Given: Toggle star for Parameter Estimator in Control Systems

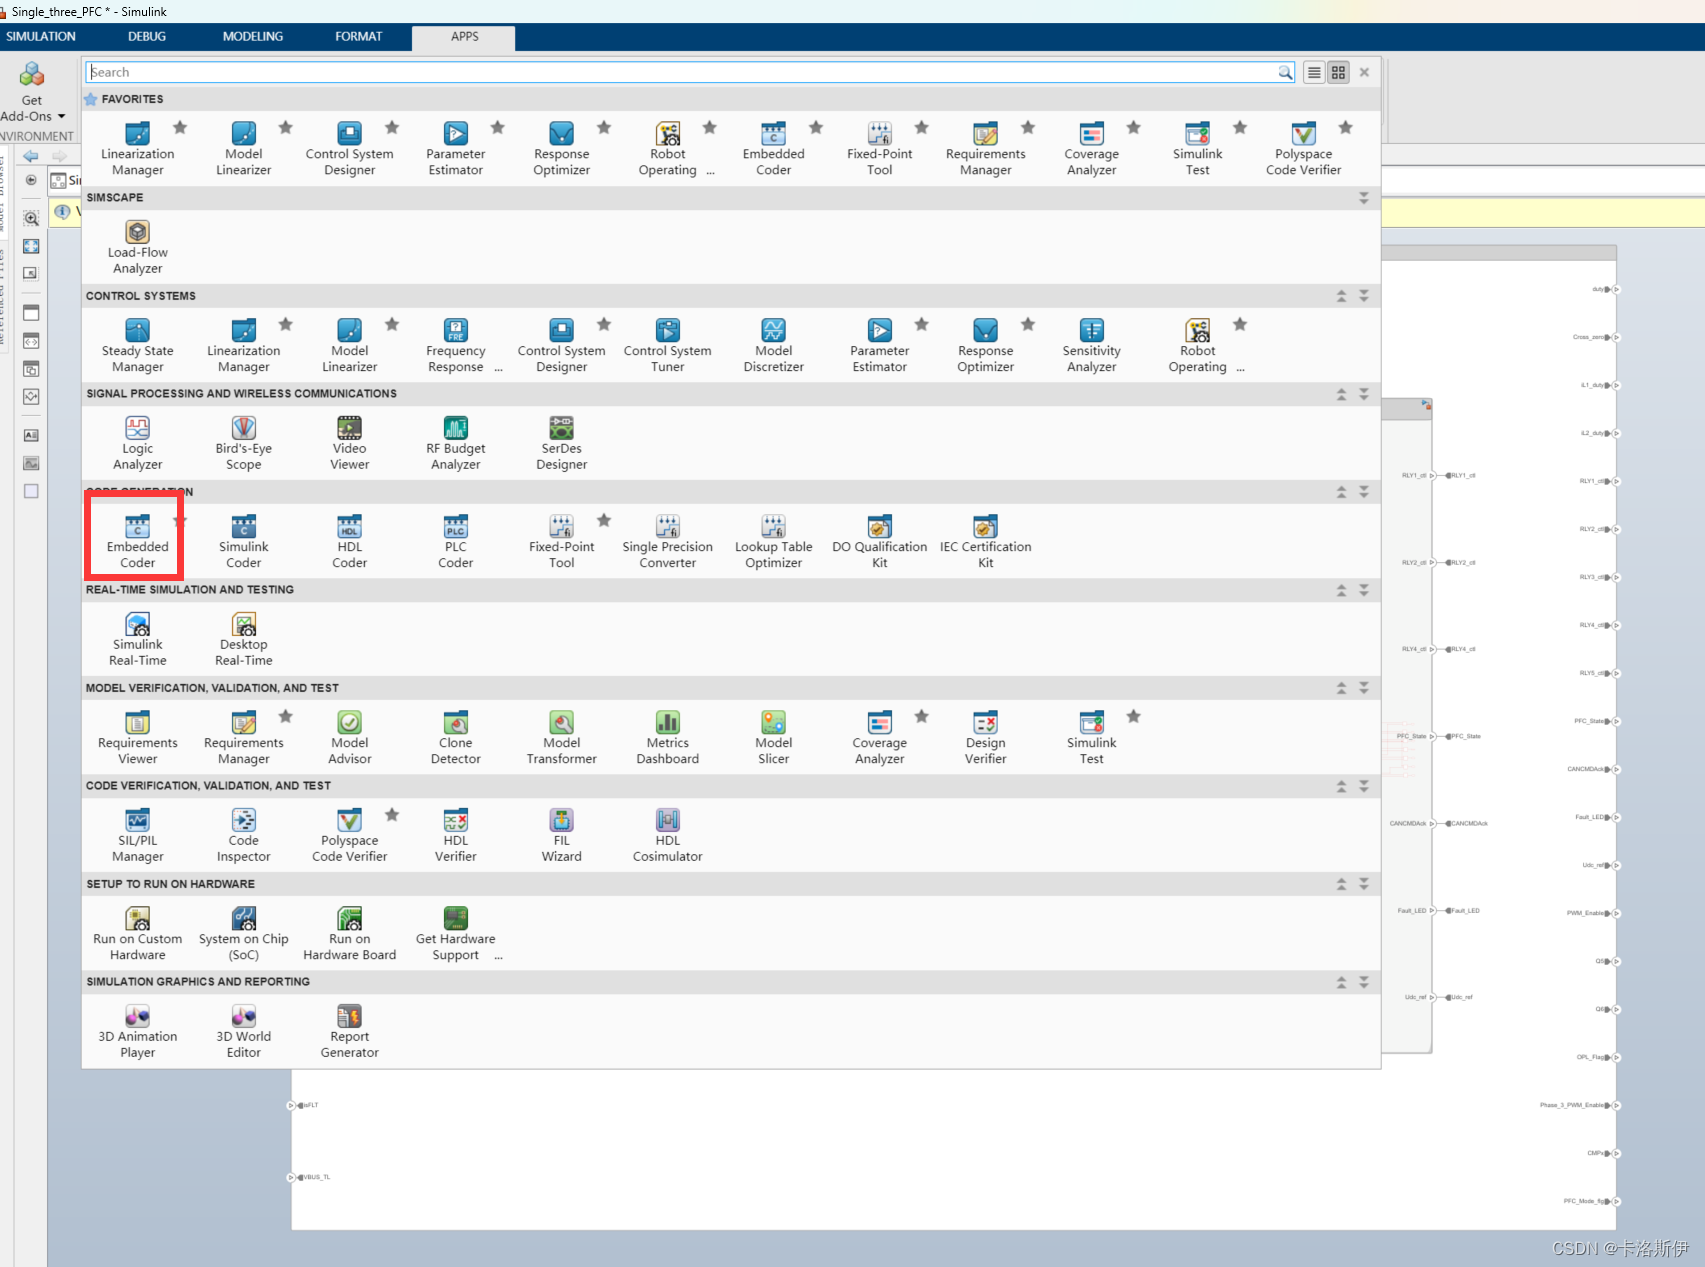Looking at the screenshot, I should tap(922, 324).
